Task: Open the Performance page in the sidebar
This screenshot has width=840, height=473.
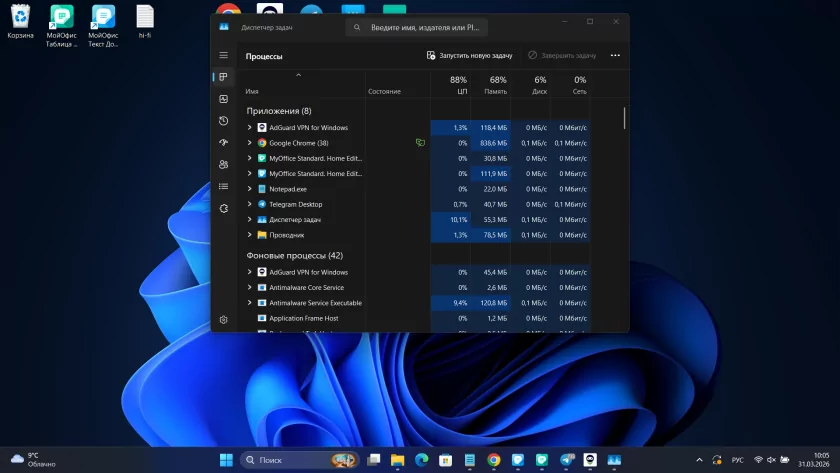Action: 223,99
